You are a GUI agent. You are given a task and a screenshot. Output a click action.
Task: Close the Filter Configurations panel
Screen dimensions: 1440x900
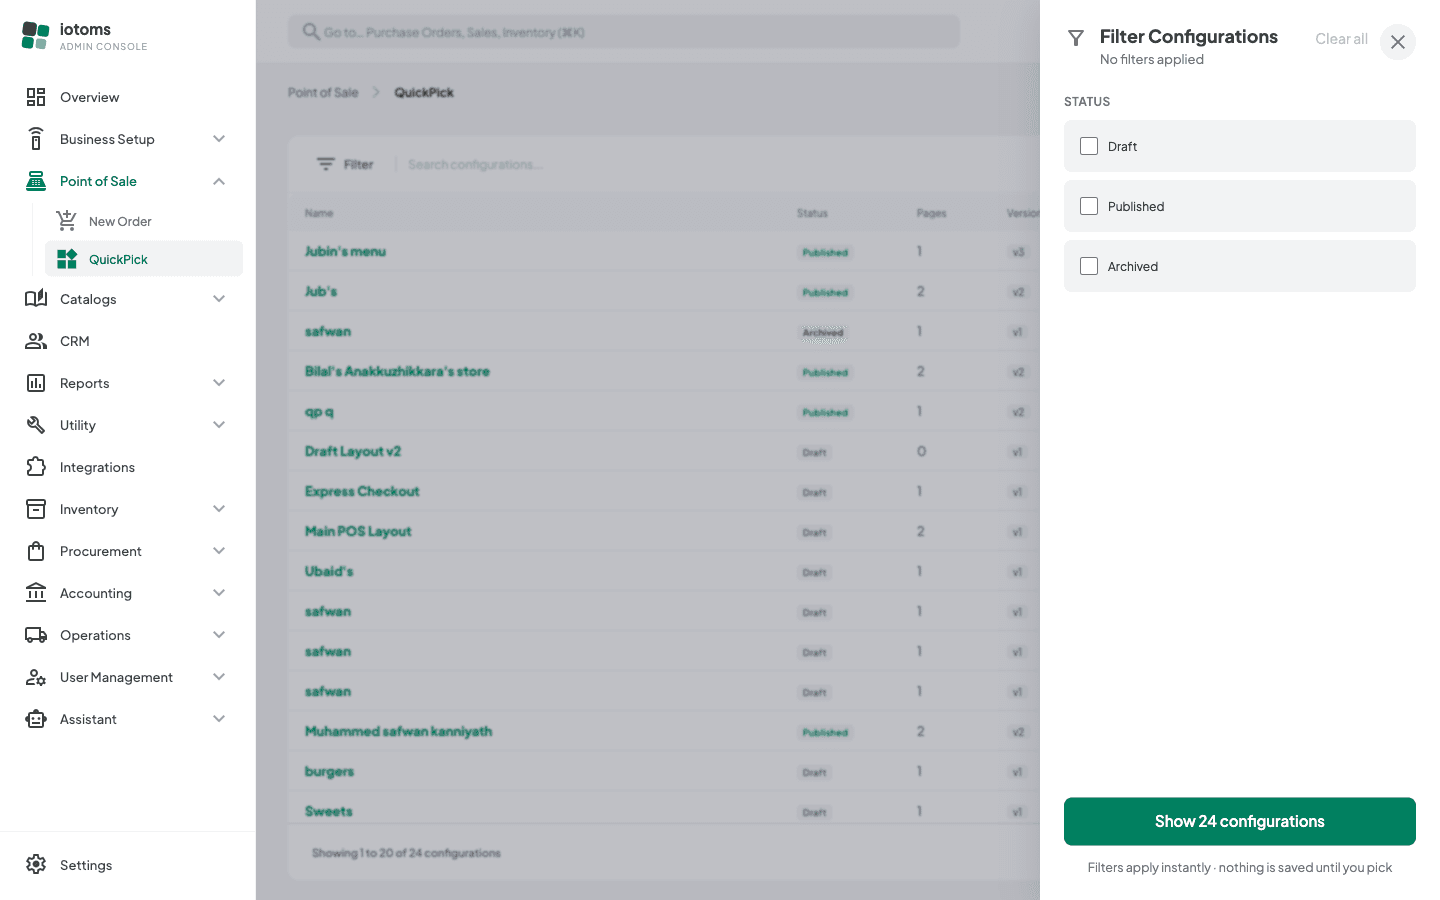[1398, 42]
